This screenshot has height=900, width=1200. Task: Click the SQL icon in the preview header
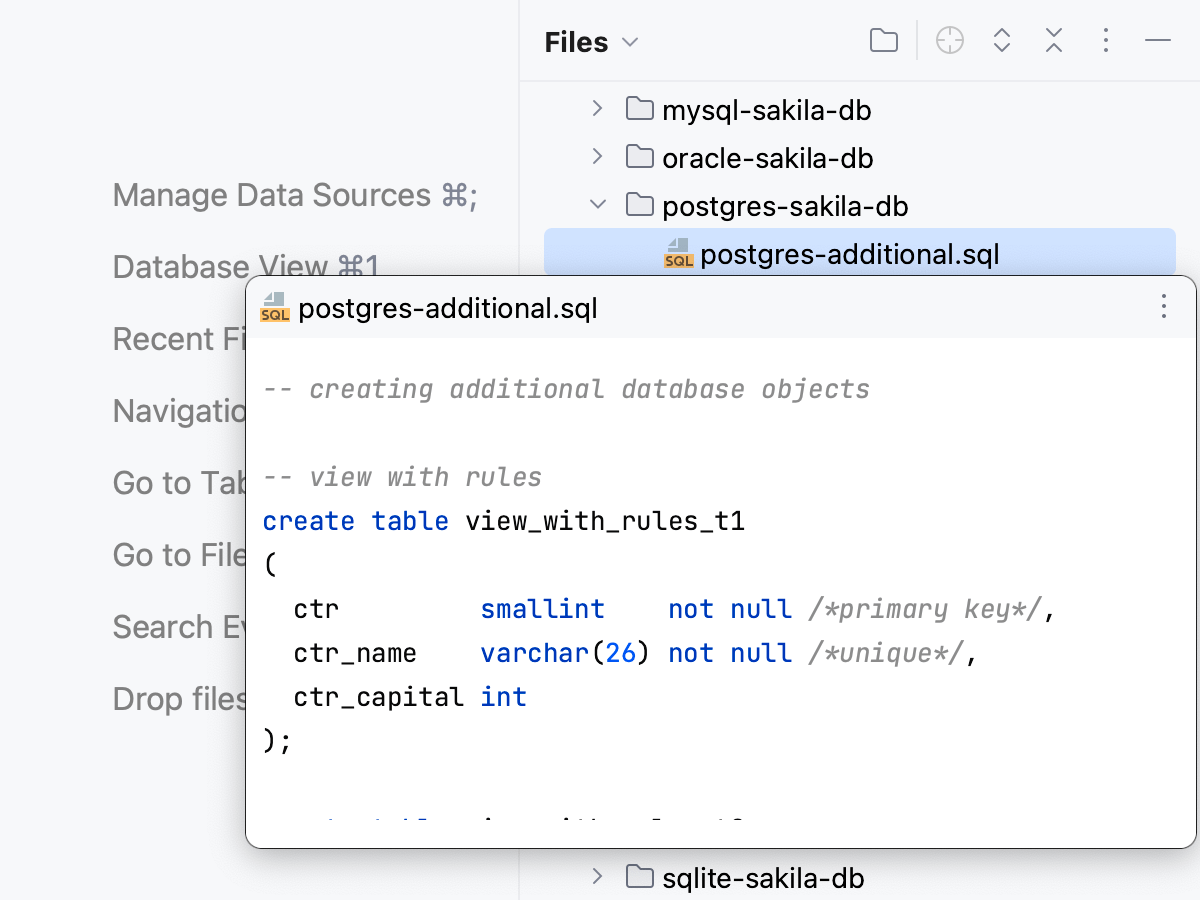click(274, 308)
